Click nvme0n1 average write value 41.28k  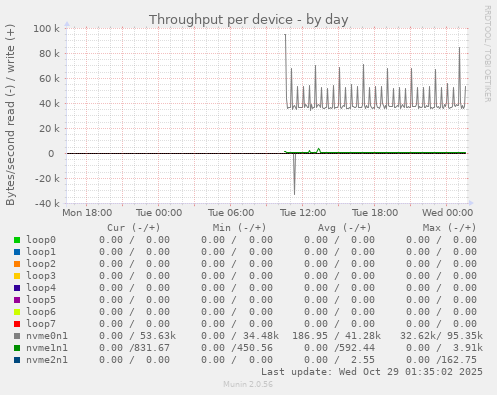363,336
